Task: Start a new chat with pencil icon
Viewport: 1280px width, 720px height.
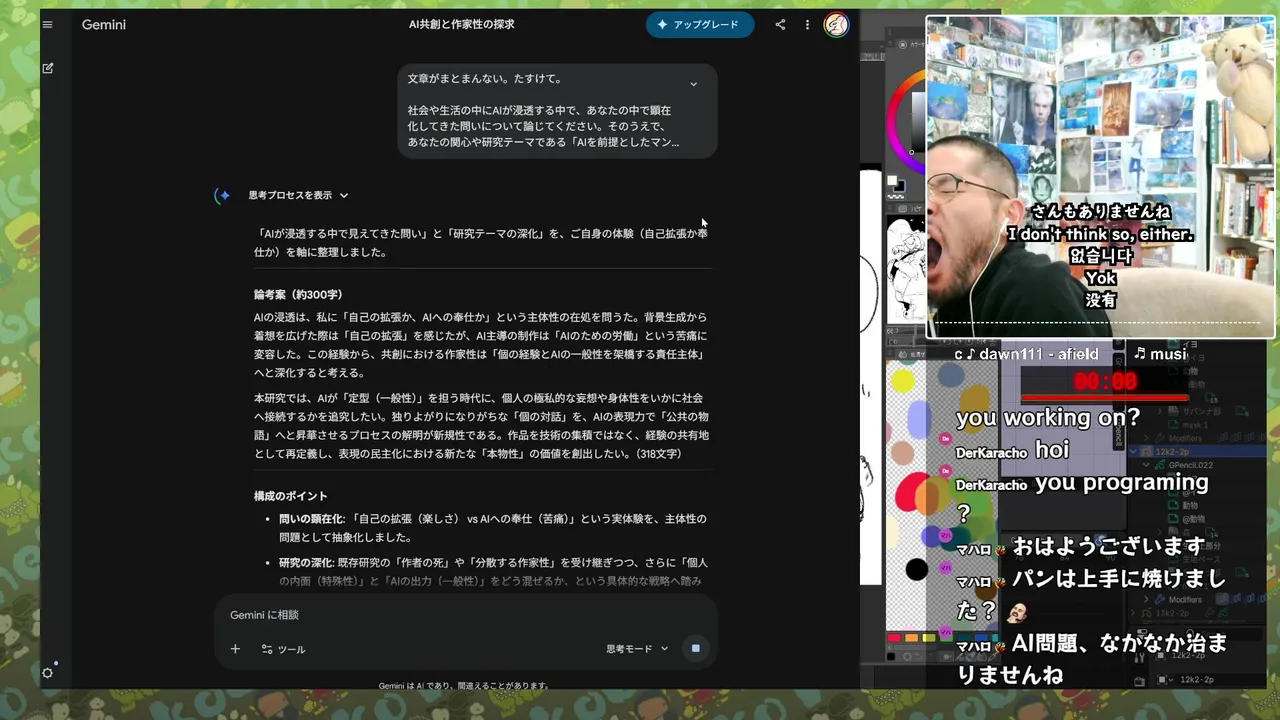Action: (x=47, y=68)
